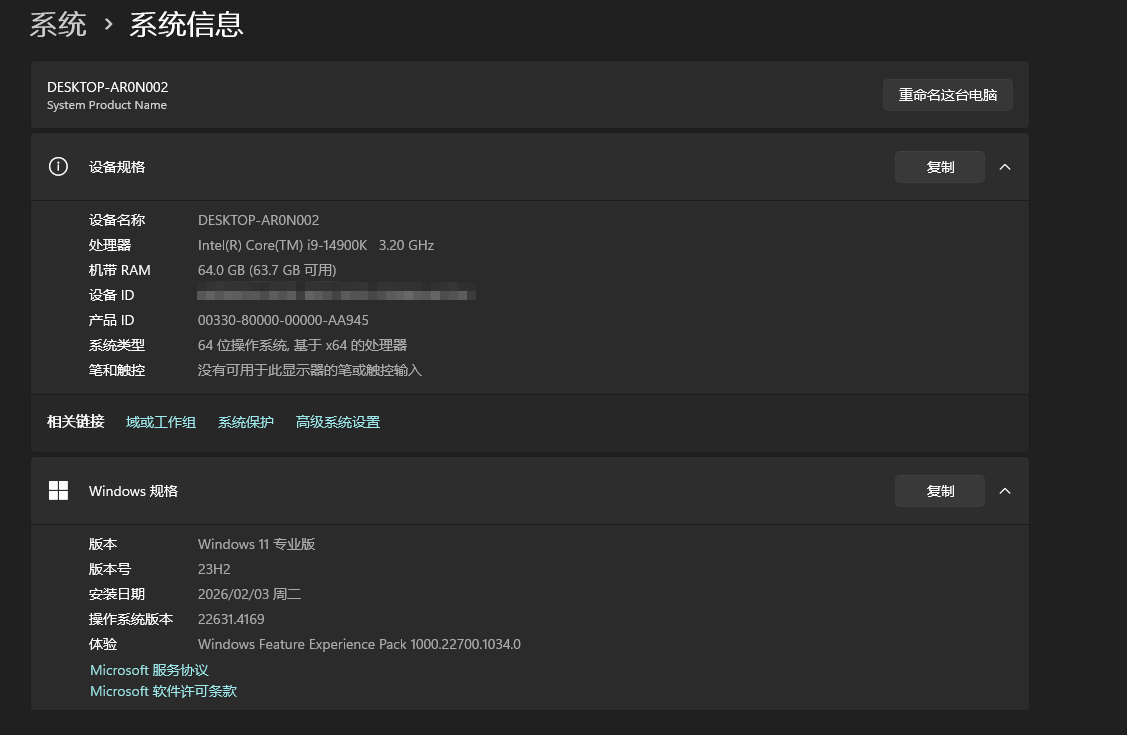Click the 版本 label
Screen dimensions: 1127x735
click(103, 544)
